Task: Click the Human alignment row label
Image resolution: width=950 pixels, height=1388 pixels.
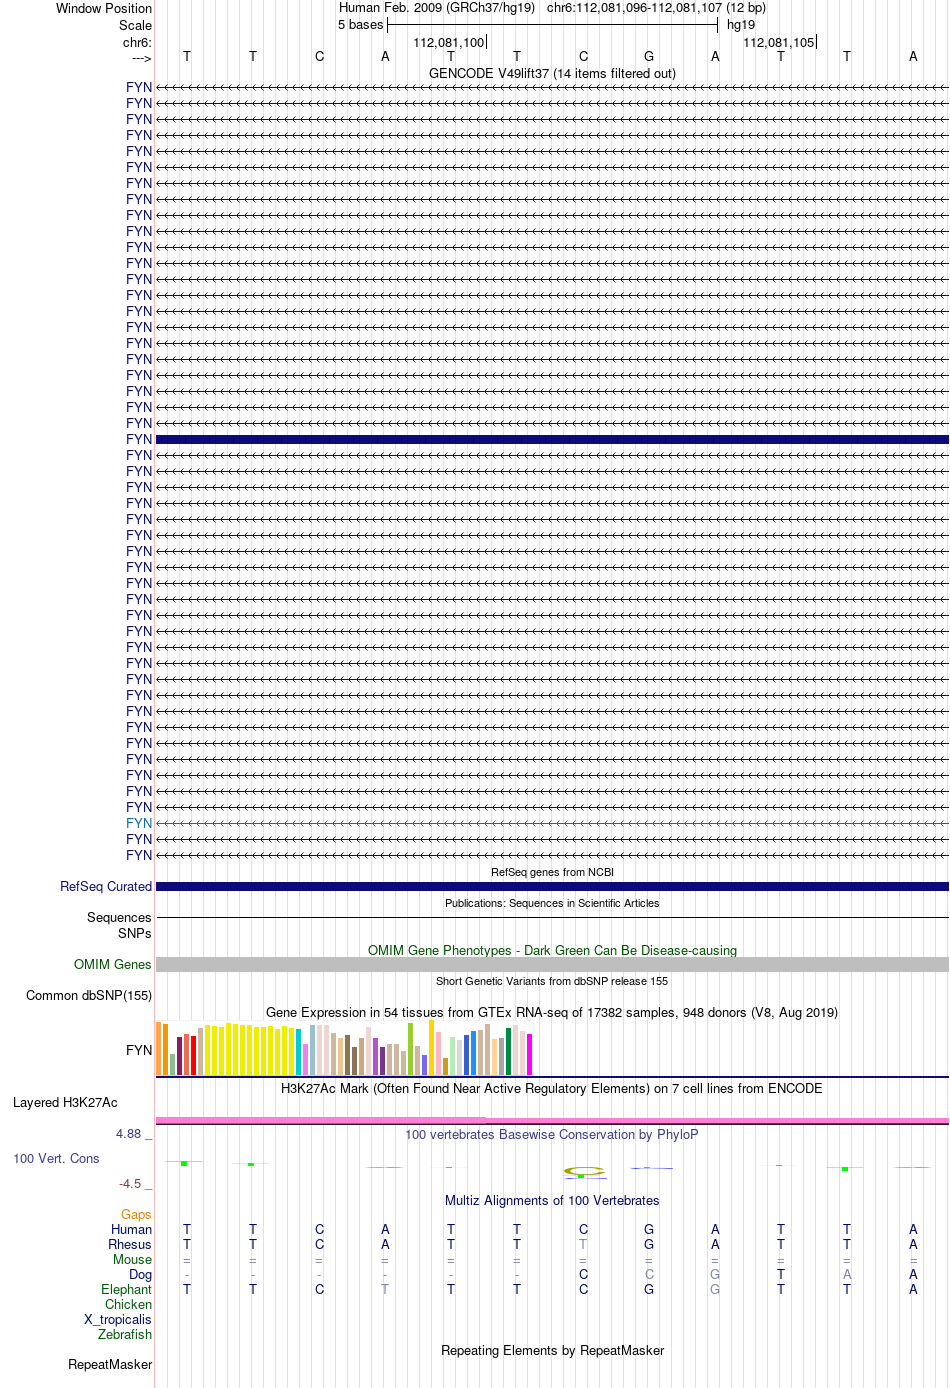Action: pyautogui.click(x=132, y=1229)
